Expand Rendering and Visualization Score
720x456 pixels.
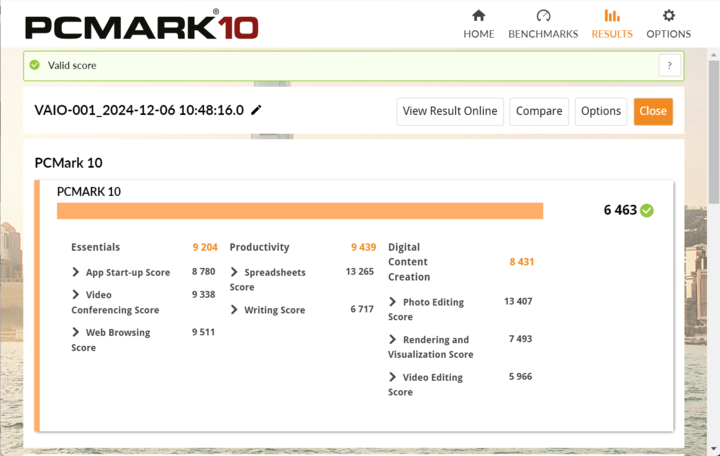393,339
